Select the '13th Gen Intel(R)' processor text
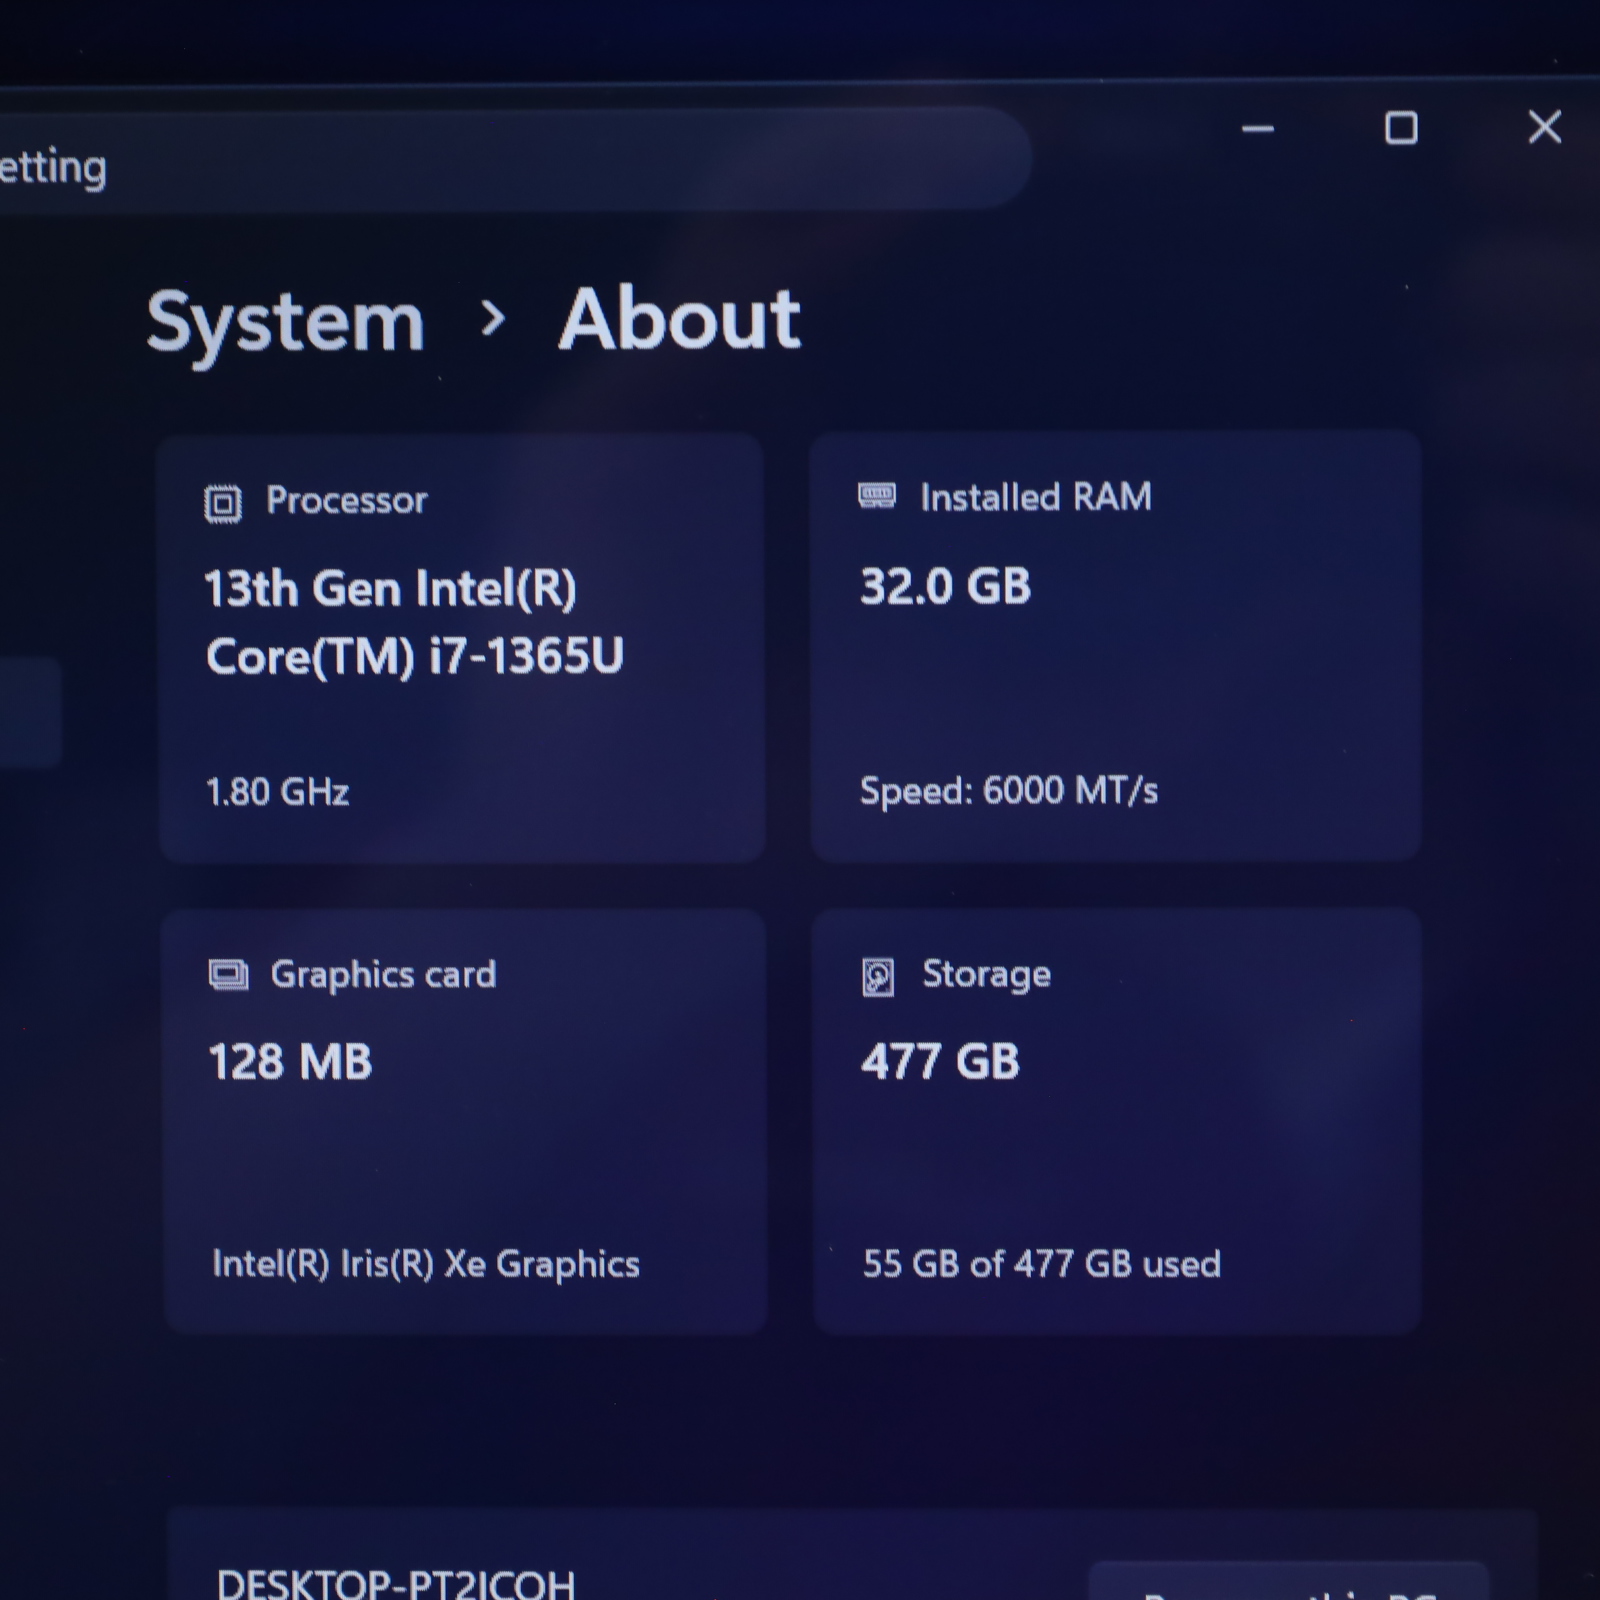Screen dimensions: 1600x1600 point(391,588)
